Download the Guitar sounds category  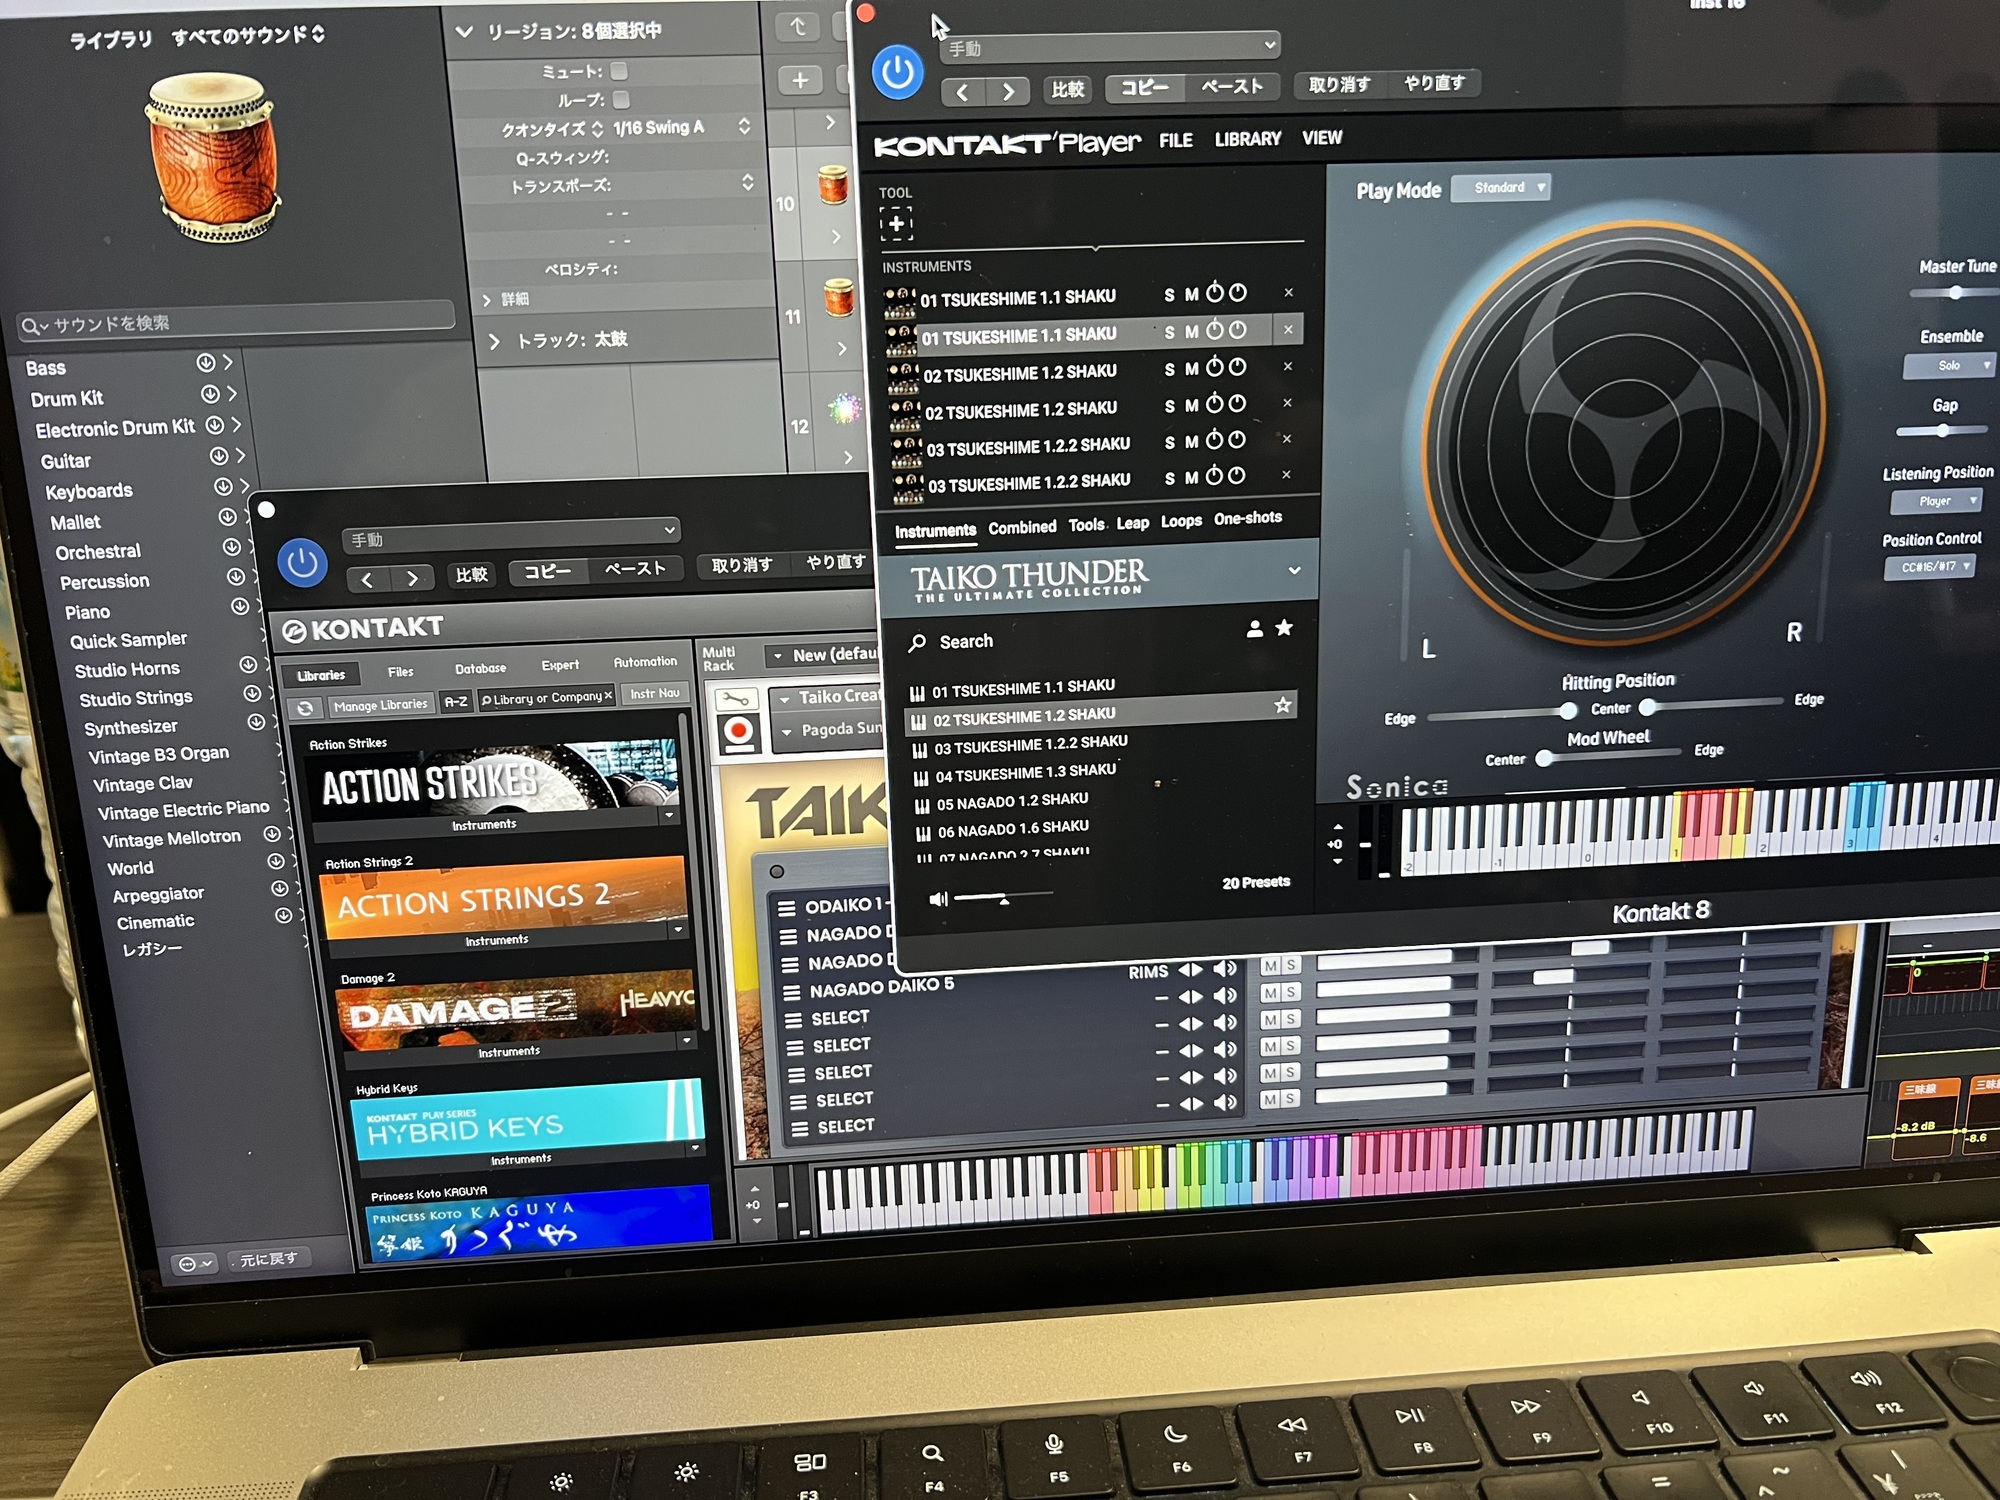[219, 456]
